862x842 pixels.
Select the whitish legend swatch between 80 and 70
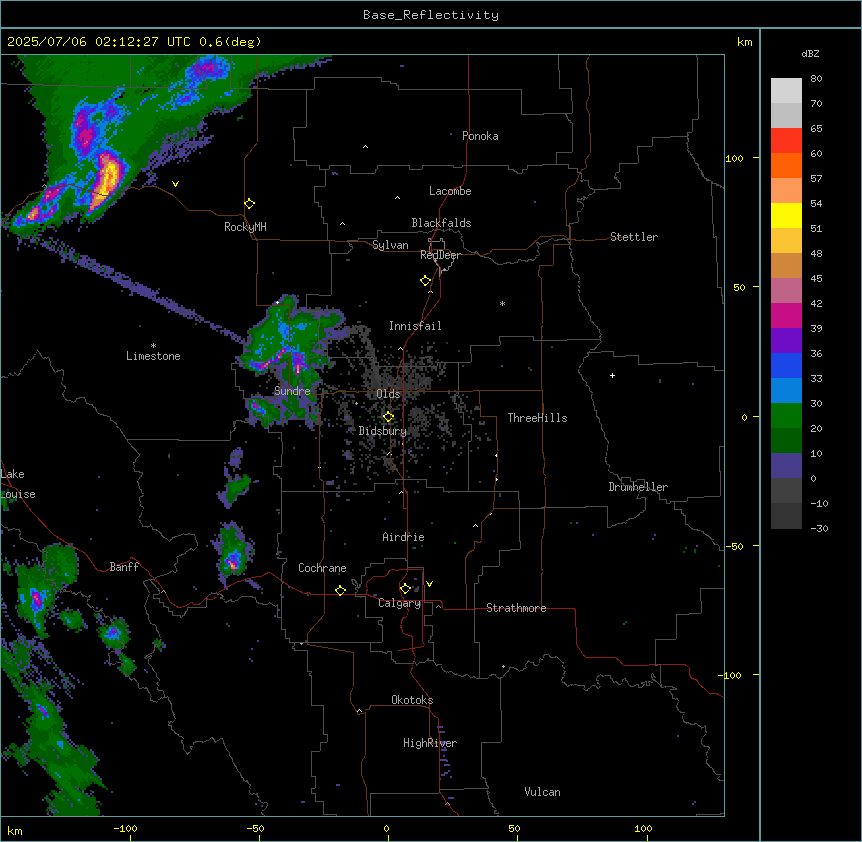tap(786, 91)
